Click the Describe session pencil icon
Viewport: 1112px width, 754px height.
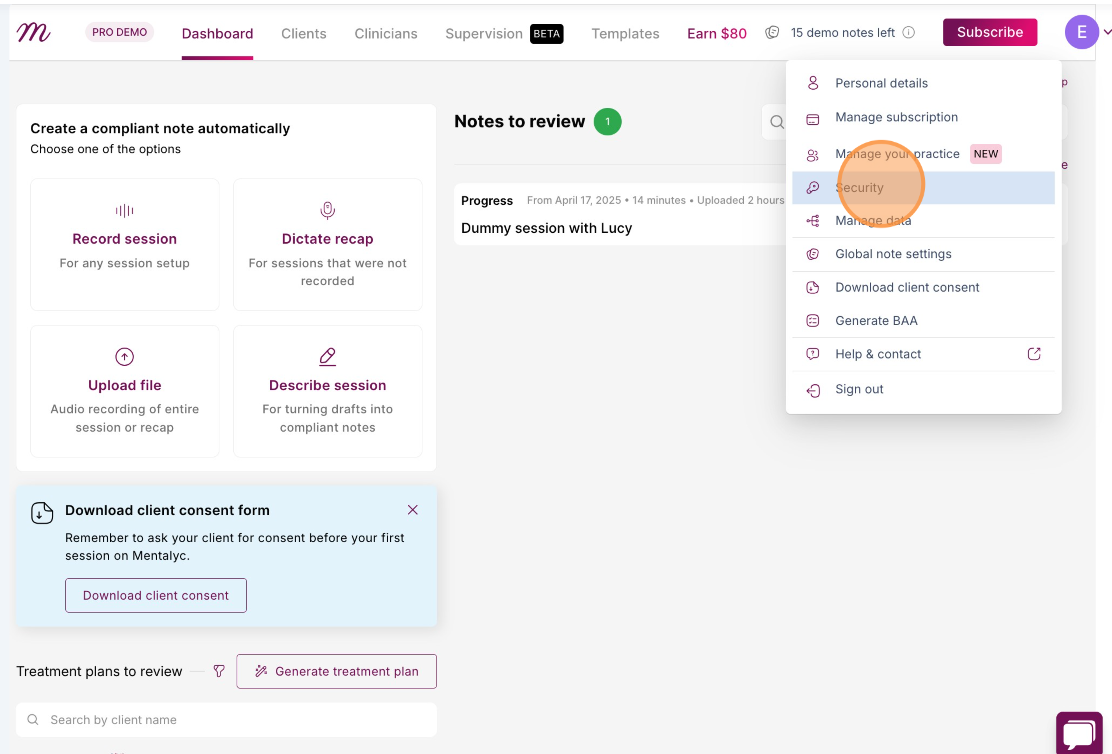327,357
